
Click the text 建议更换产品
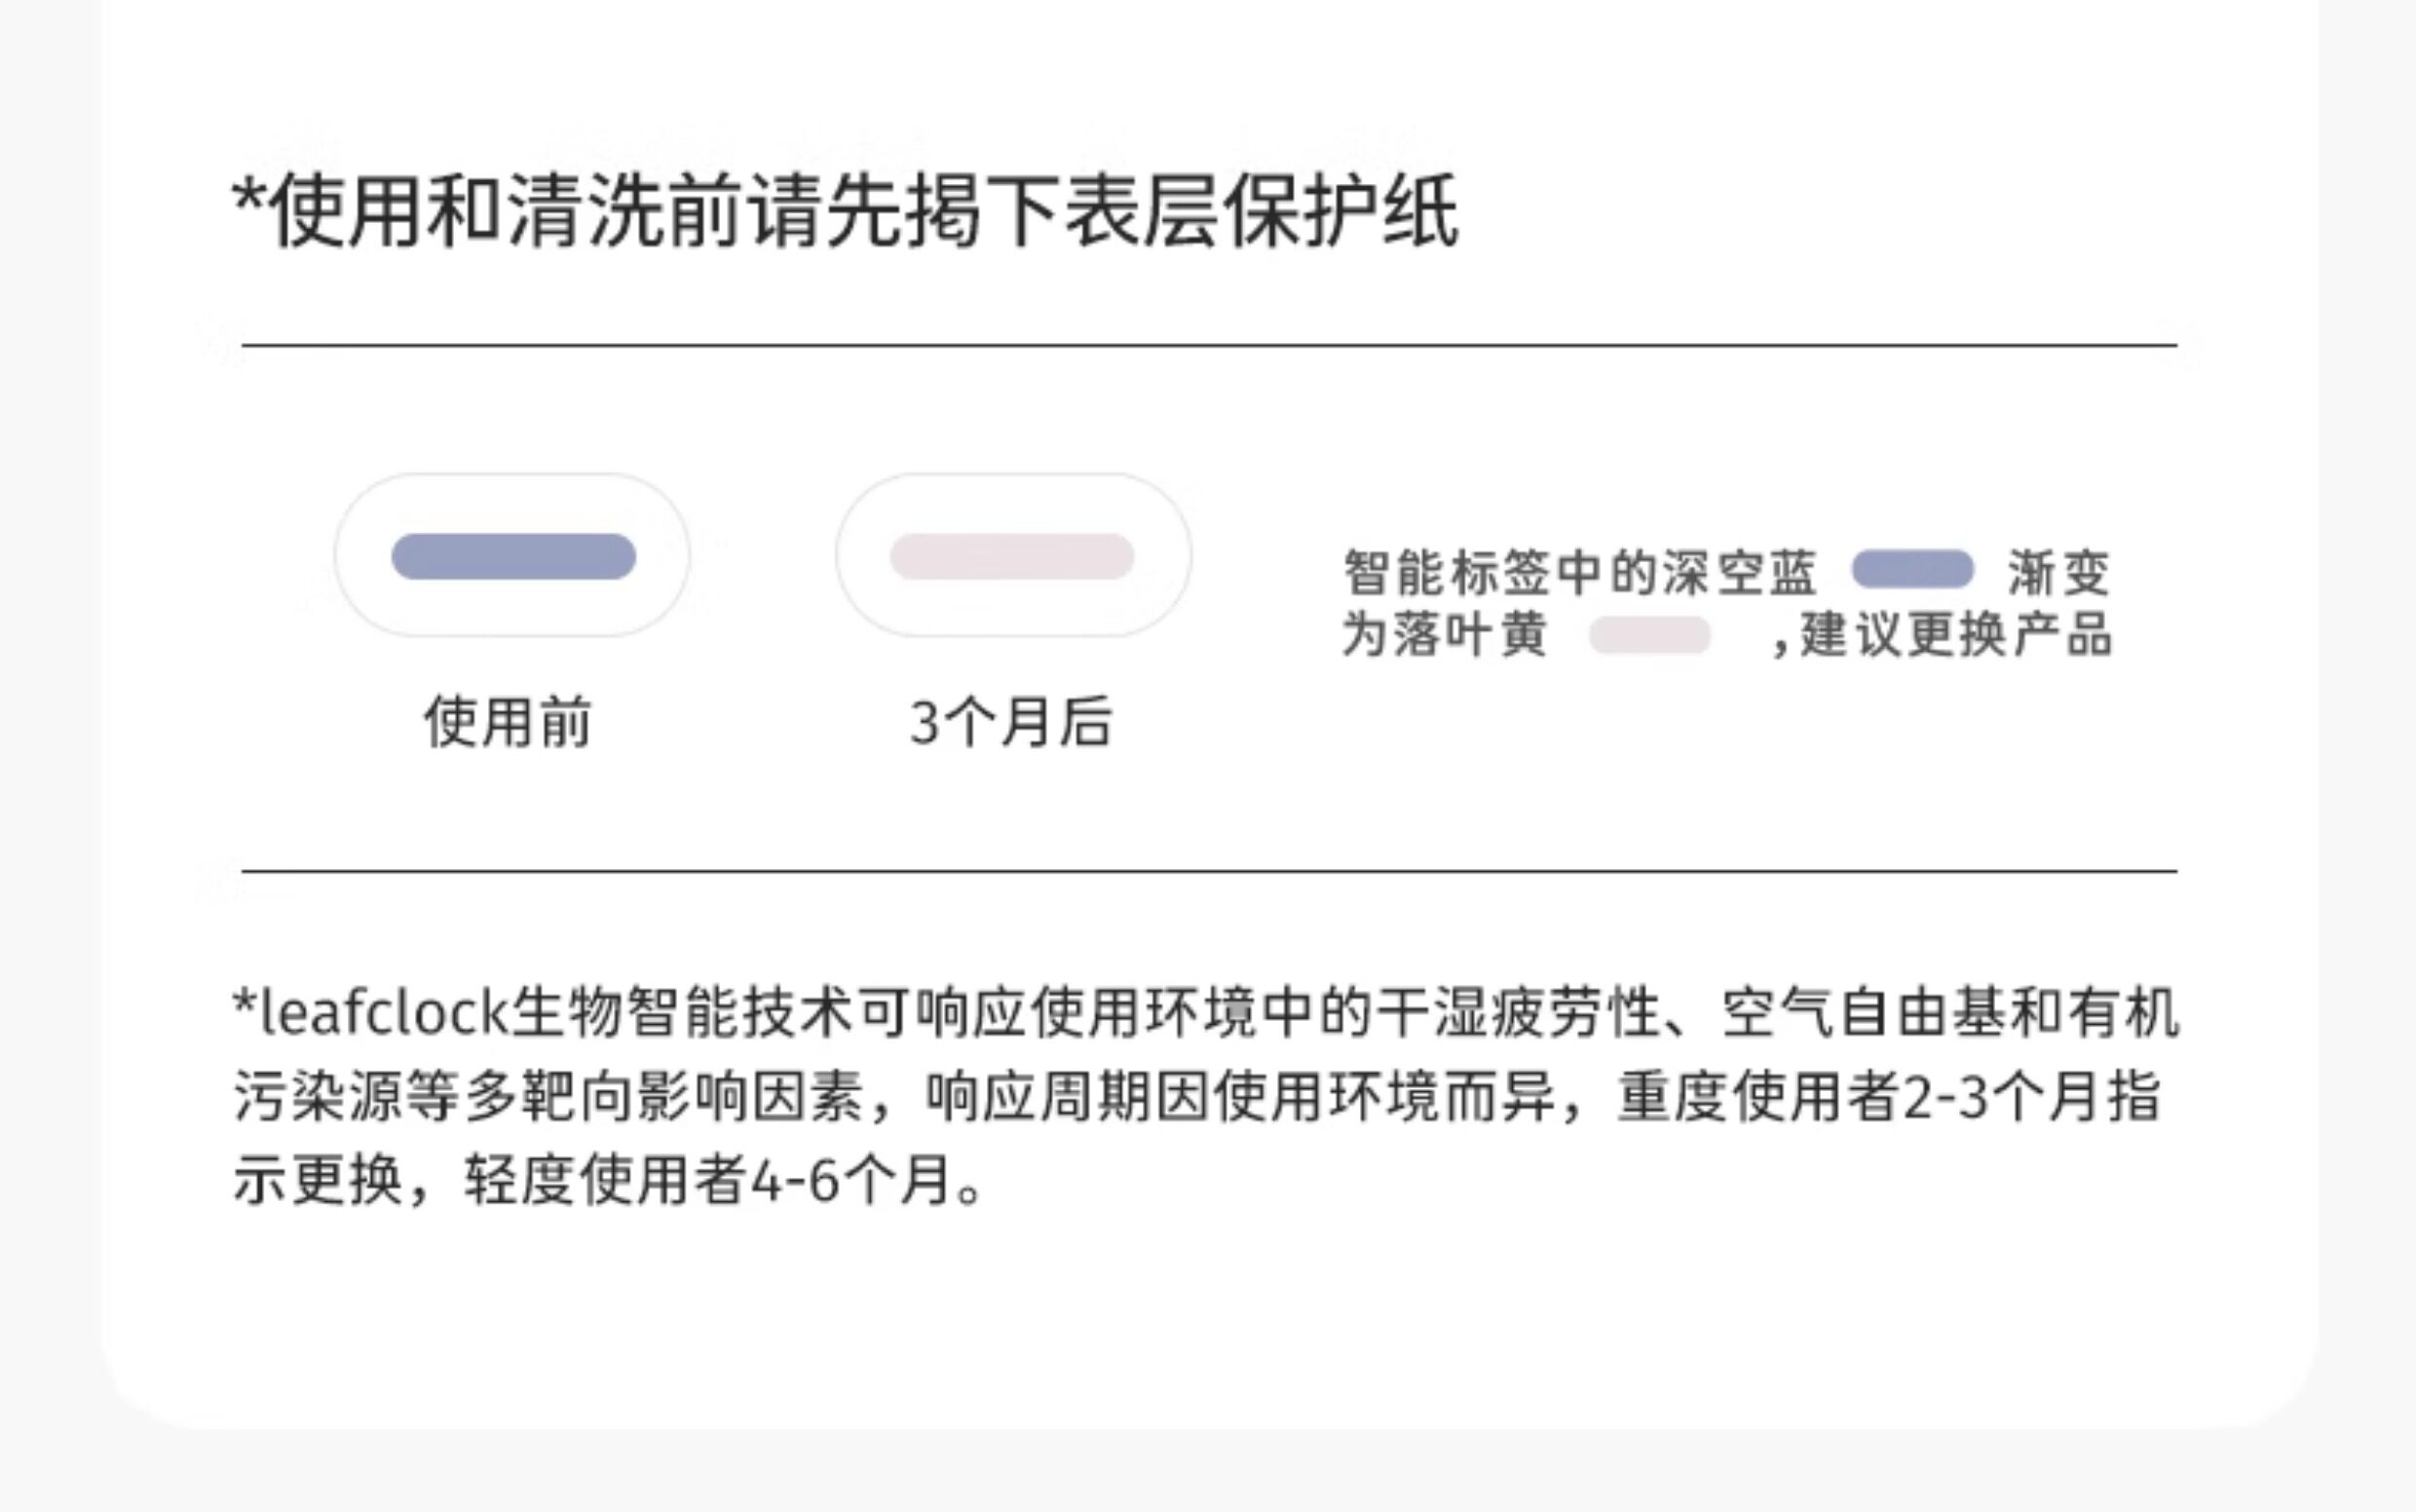coord(1955,635)
